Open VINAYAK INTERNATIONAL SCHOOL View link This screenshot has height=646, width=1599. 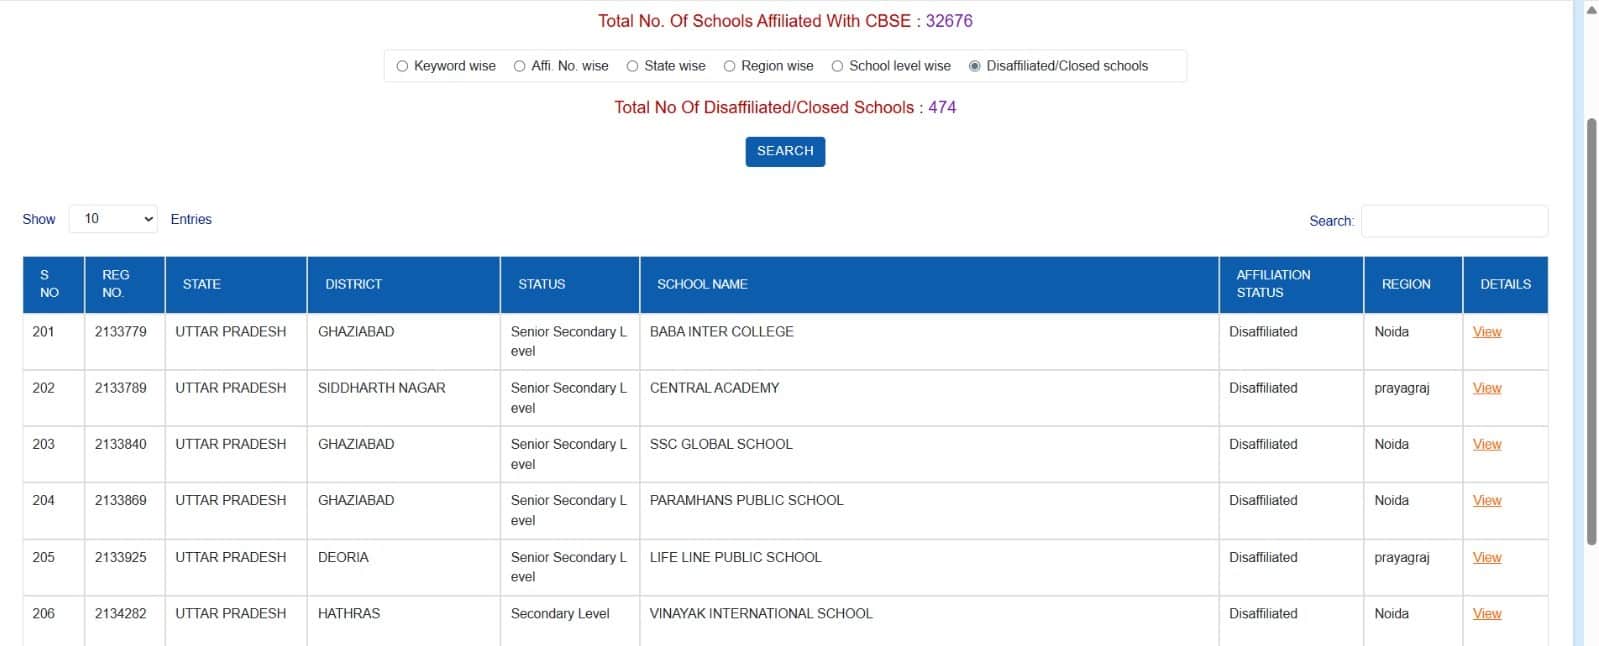(x=1486, y=613)
